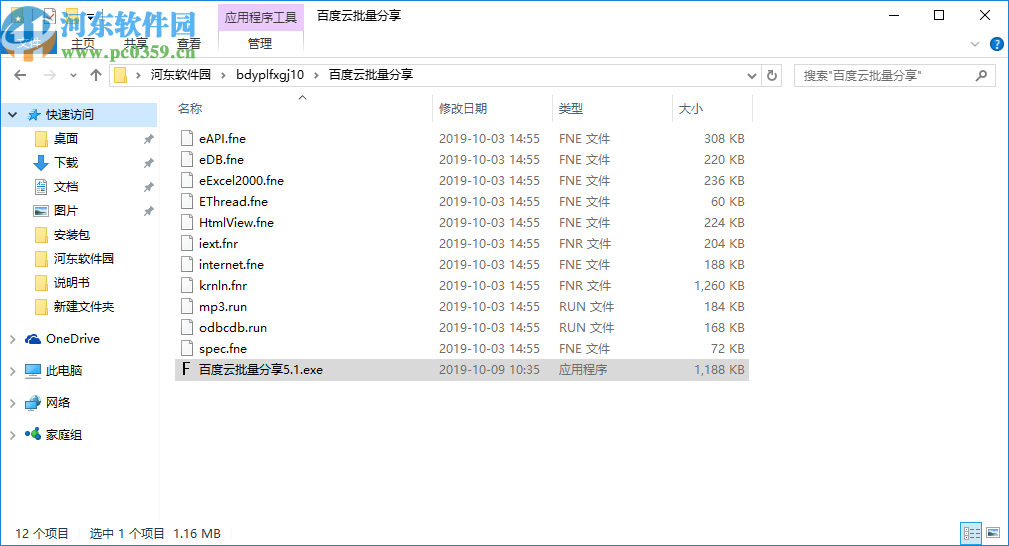Sort files by 类型 column

click(571, 108)
